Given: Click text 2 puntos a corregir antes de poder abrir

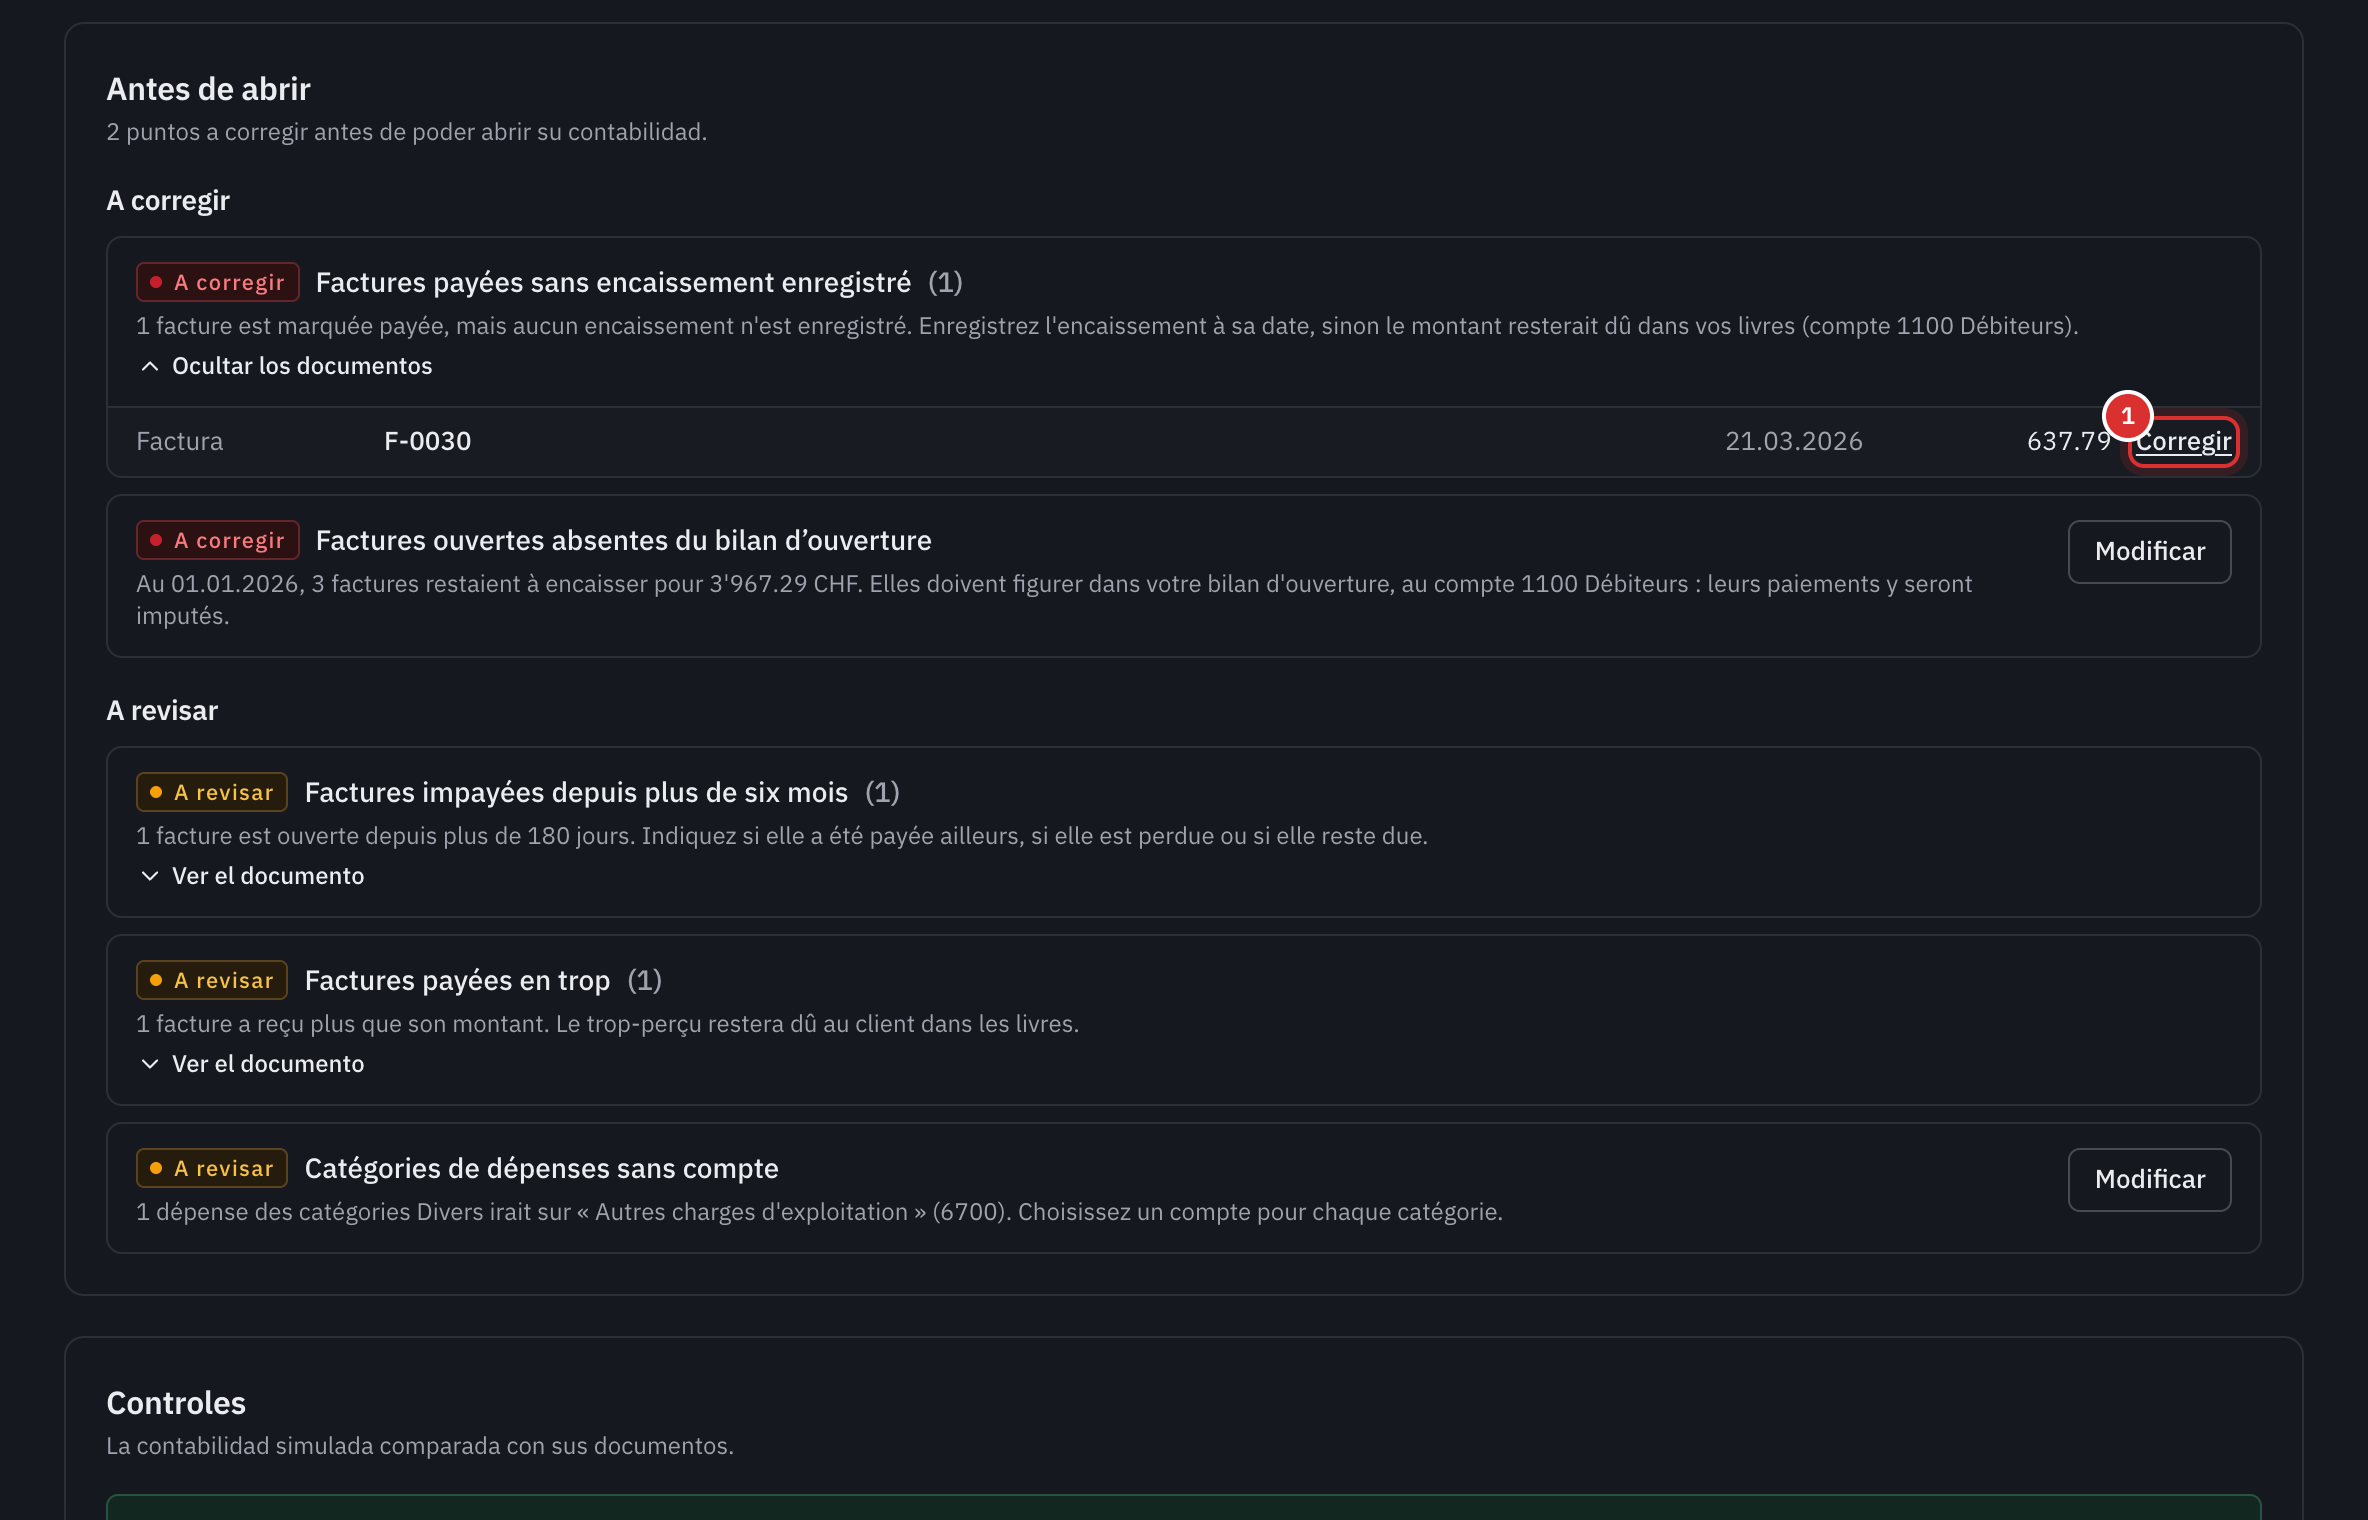Looking at the screenshot, I should tap(406, 132).
